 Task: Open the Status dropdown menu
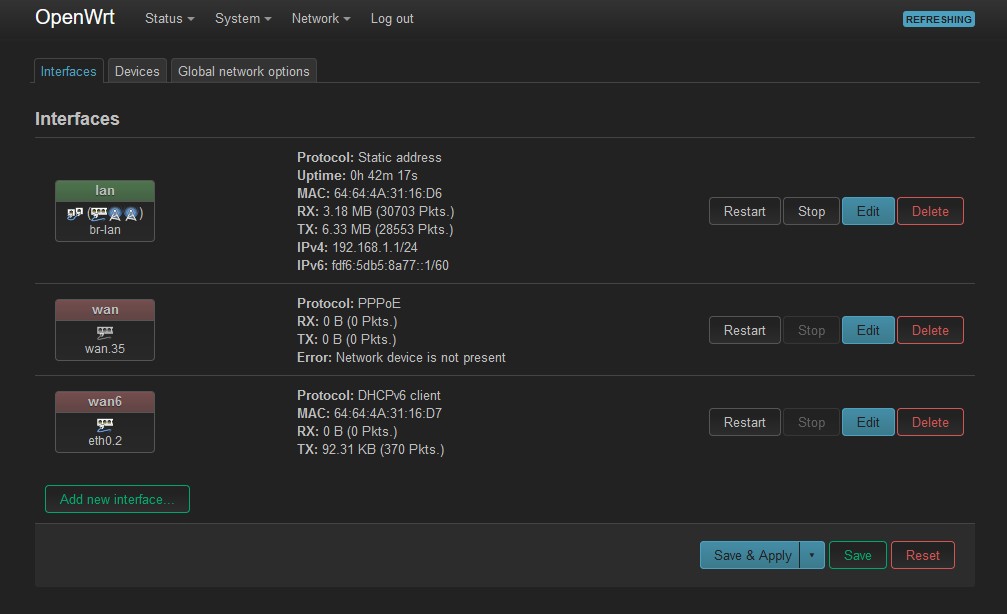pyautogui.click(x=170, y=19)
